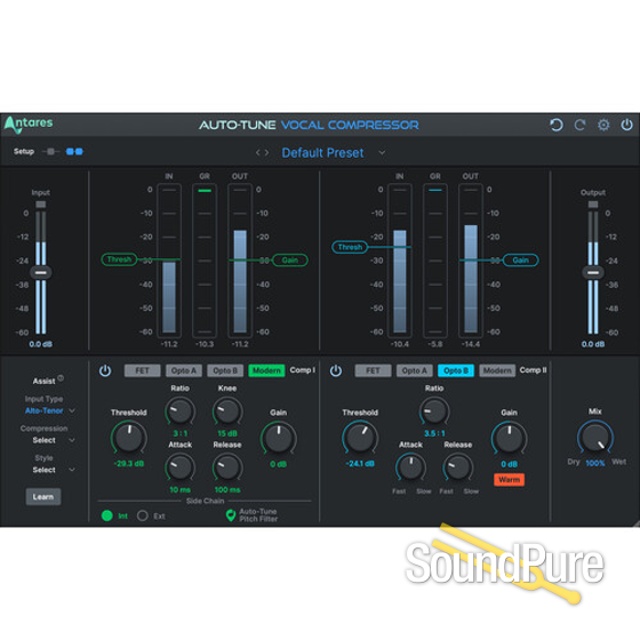Toggle Comp I power button
The image size is (640, 640).
pyautogui.click(x=105, y=371)
